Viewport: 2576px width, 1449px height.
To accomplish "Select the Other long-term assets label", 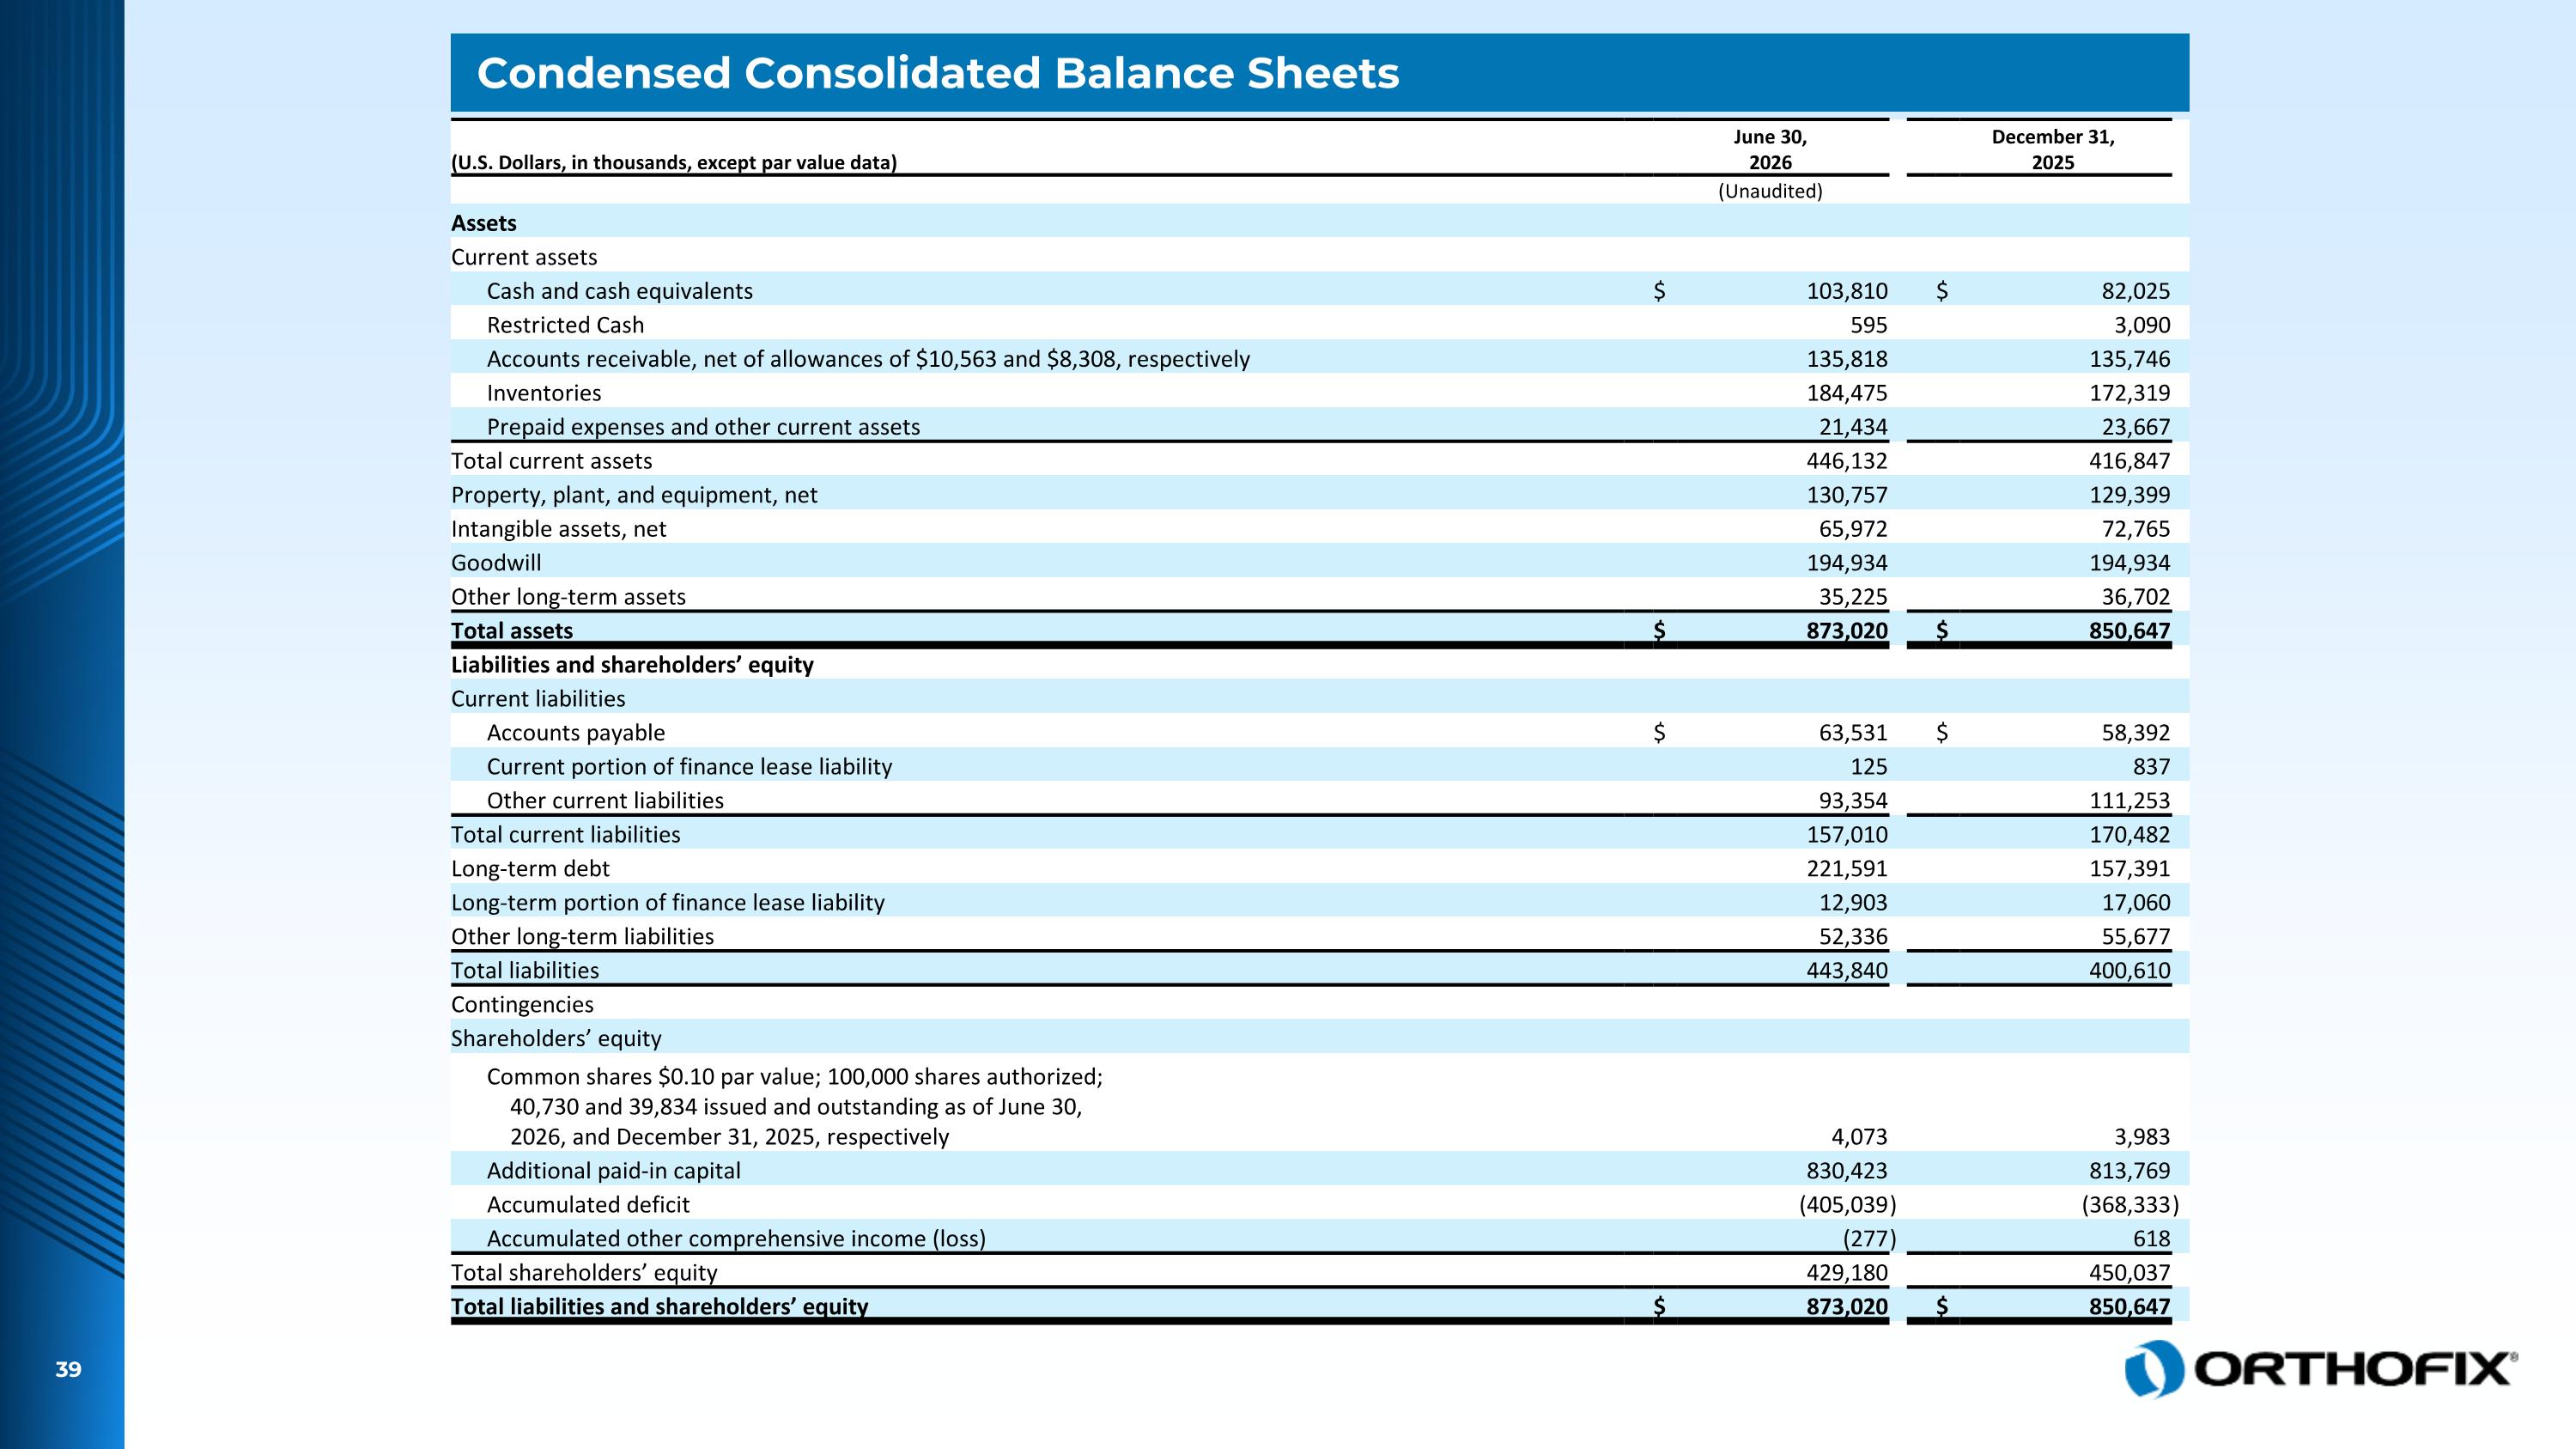I will (x=568, y=597).
